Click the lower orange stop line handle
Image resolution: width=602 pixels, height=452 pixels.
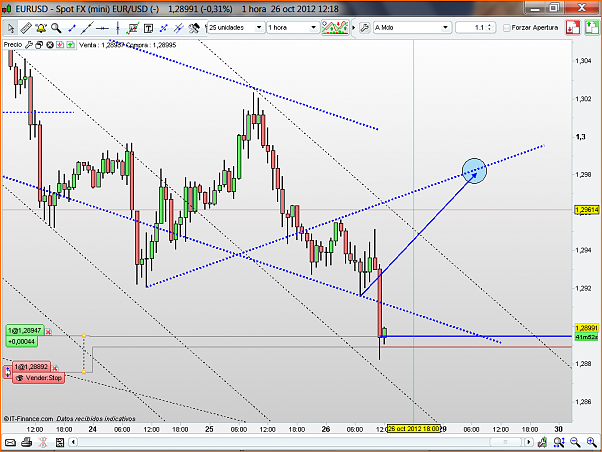pyautogui.click(x=84, y=372)
